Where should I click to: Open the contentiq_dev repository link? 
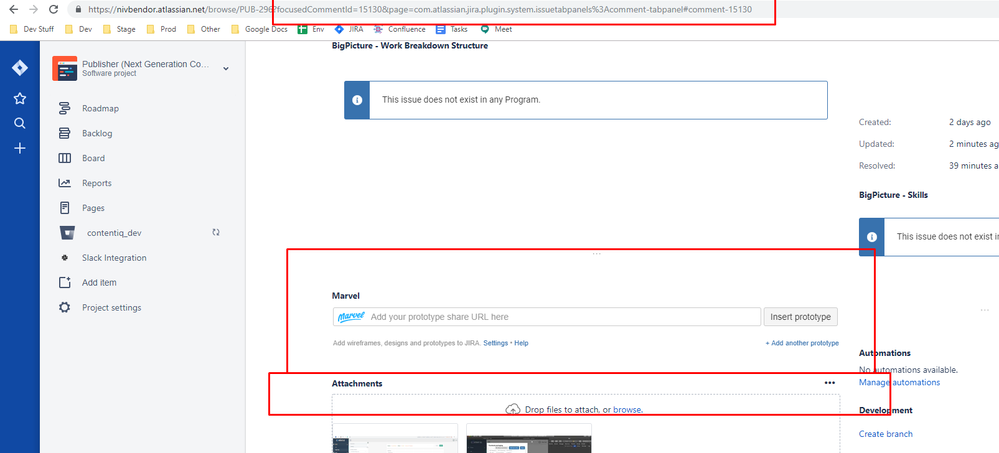click(114, 233)
